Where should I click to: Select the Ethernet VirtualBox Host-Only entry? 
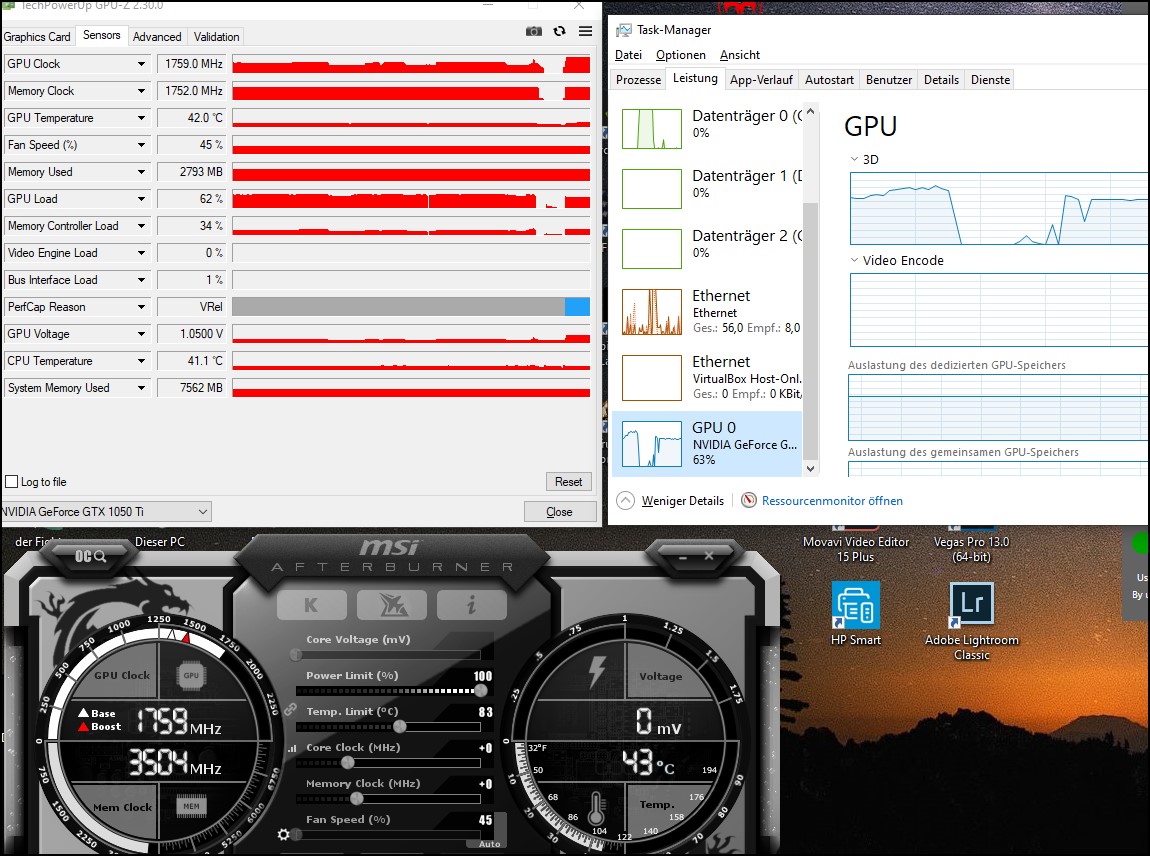708,377
